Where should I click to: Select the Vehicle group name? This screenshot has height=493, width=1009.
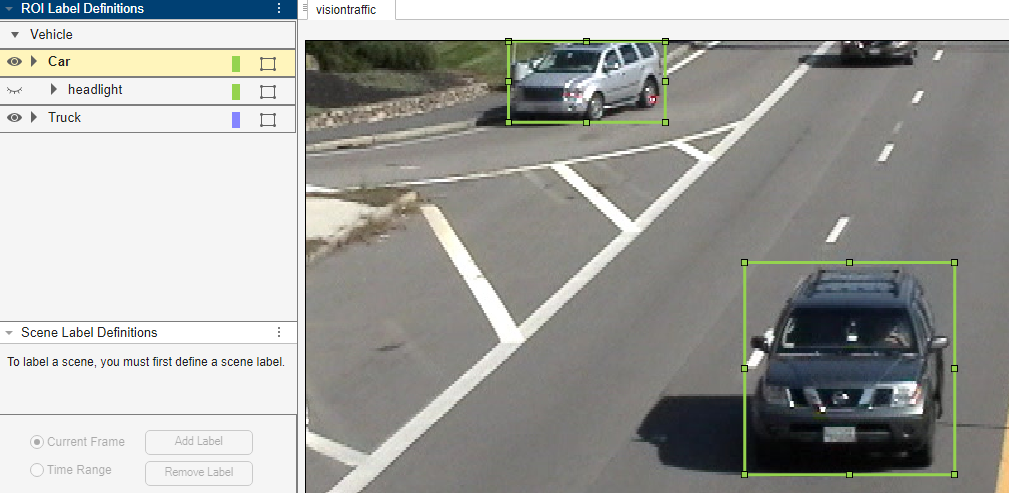coord(51,35)
